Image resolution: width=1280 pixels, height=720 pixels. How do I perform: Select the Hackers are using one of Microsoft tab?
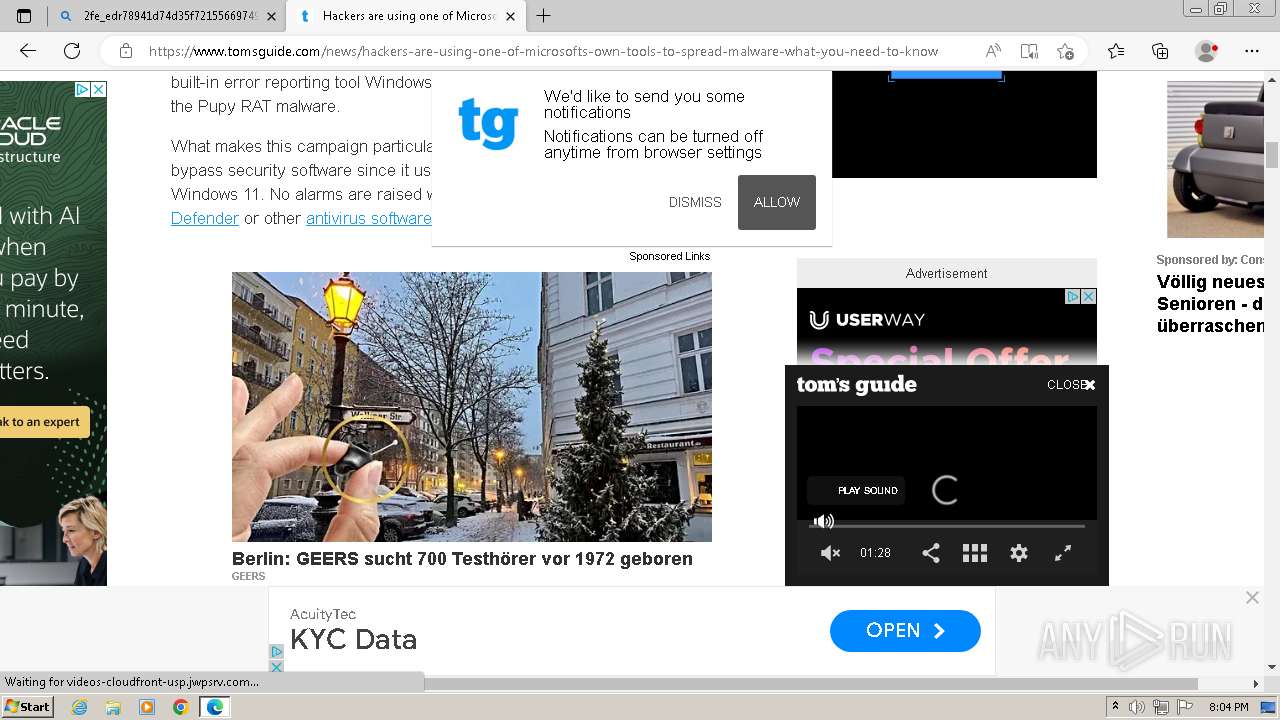pos(405,16)
